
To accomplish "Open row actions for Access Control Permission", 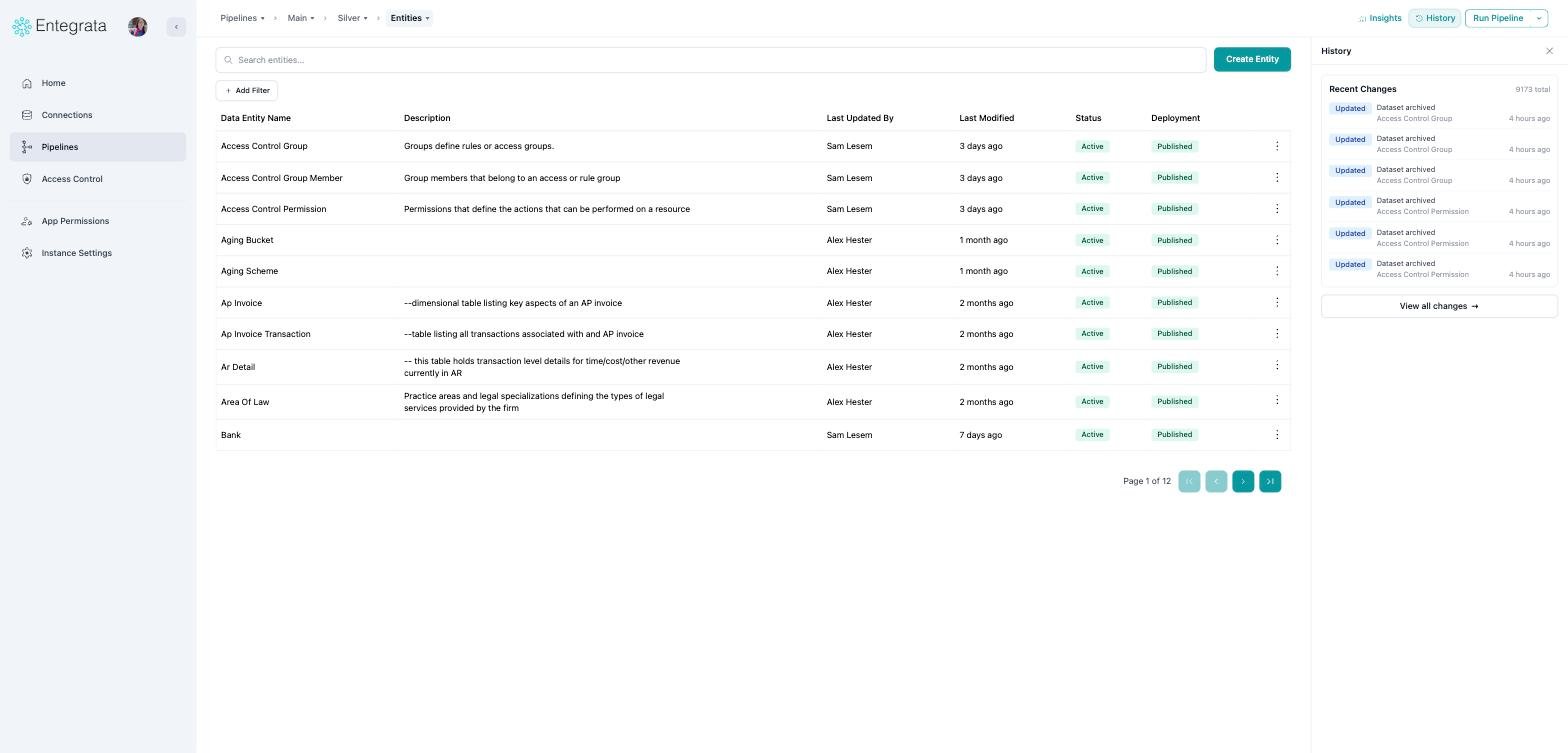I will [x=1277, y=209].
